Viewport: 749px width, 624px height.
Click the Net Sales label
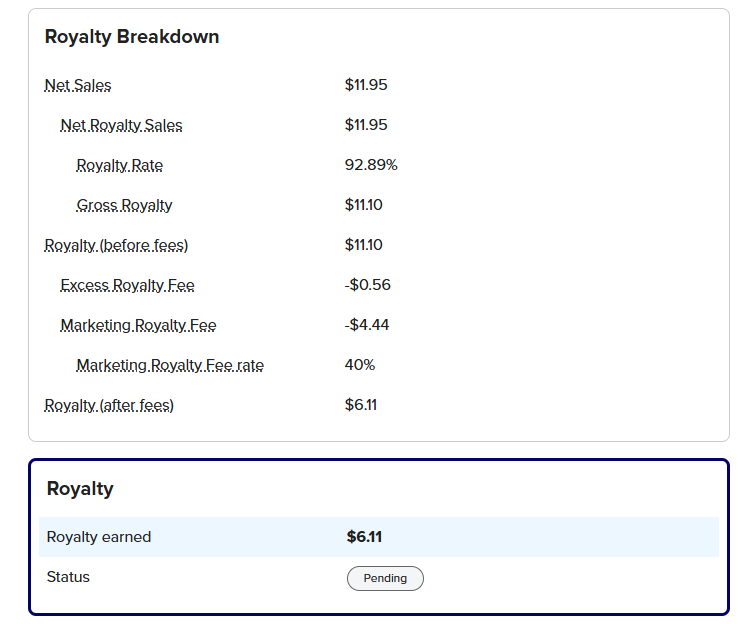[78, 85]
